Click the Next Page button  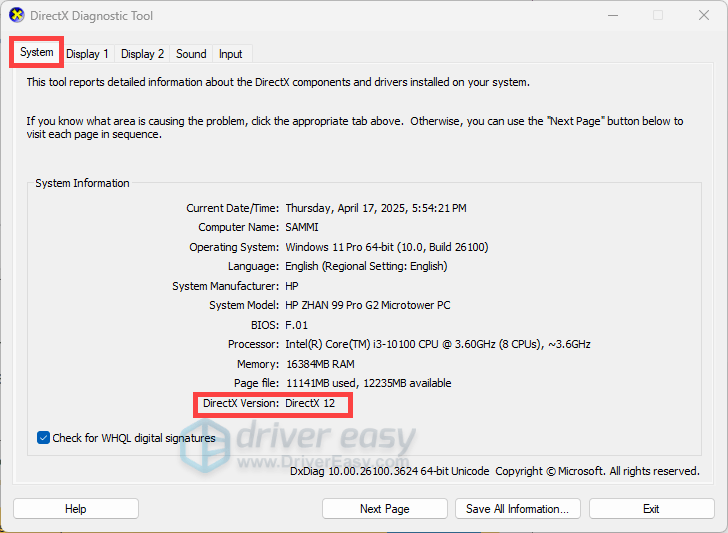(384, 509)
